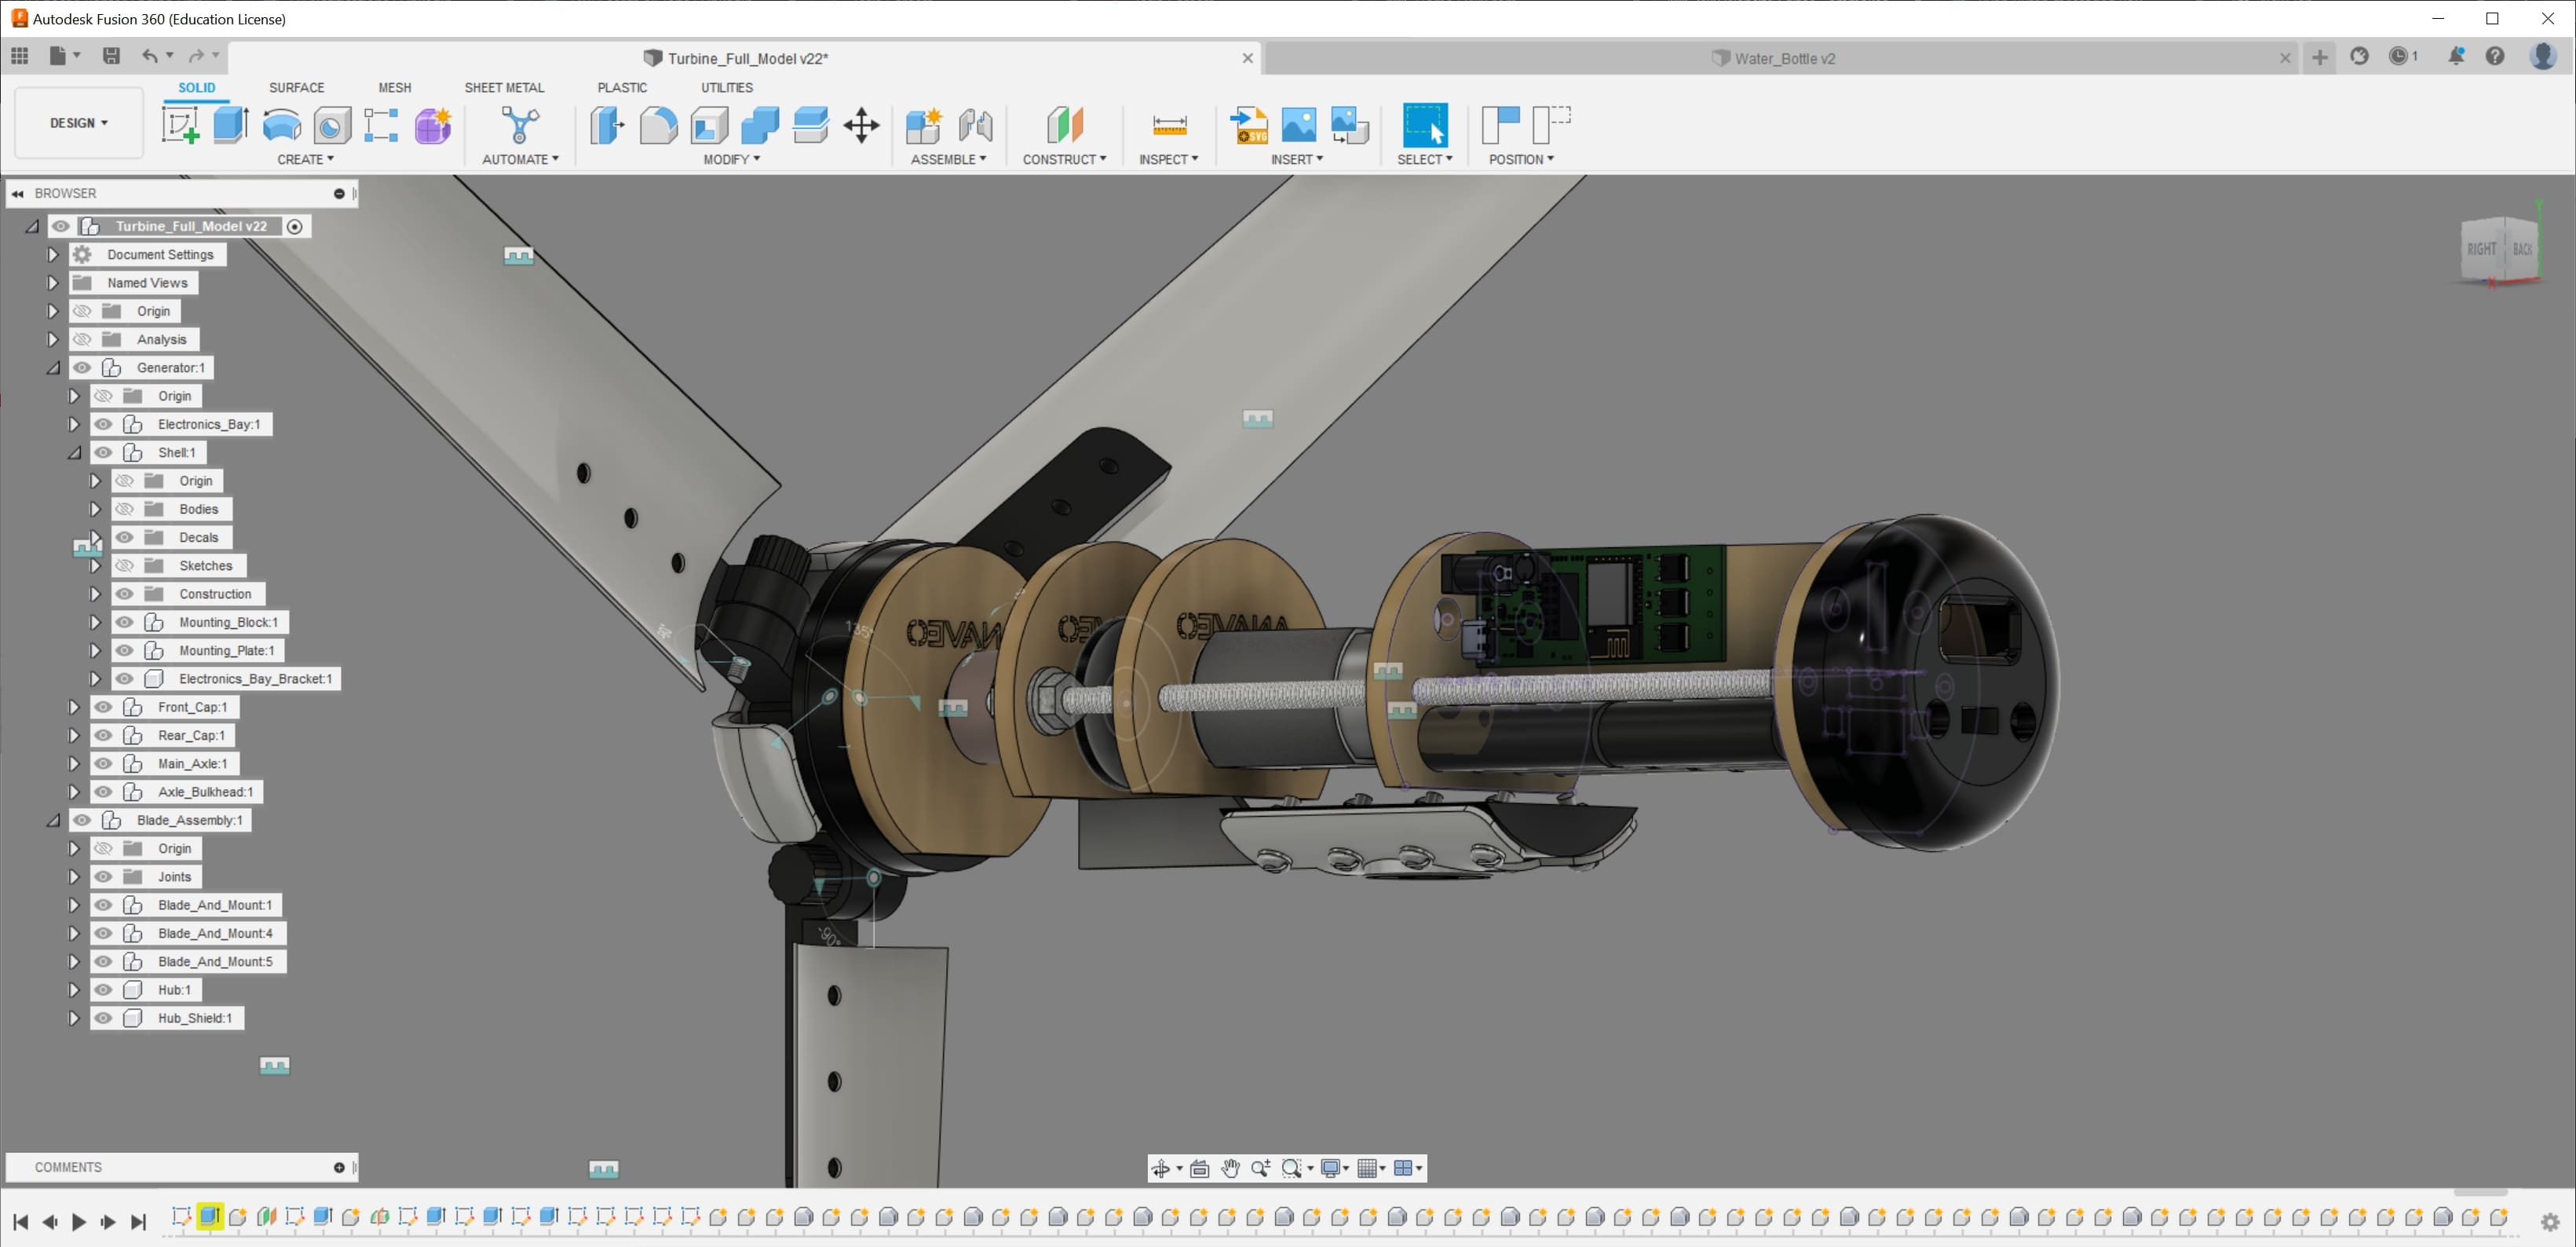Open the DESIGN workspace dropdown
The width and height of the screenshot is (2576, 1247).
(x=79, y=123)
